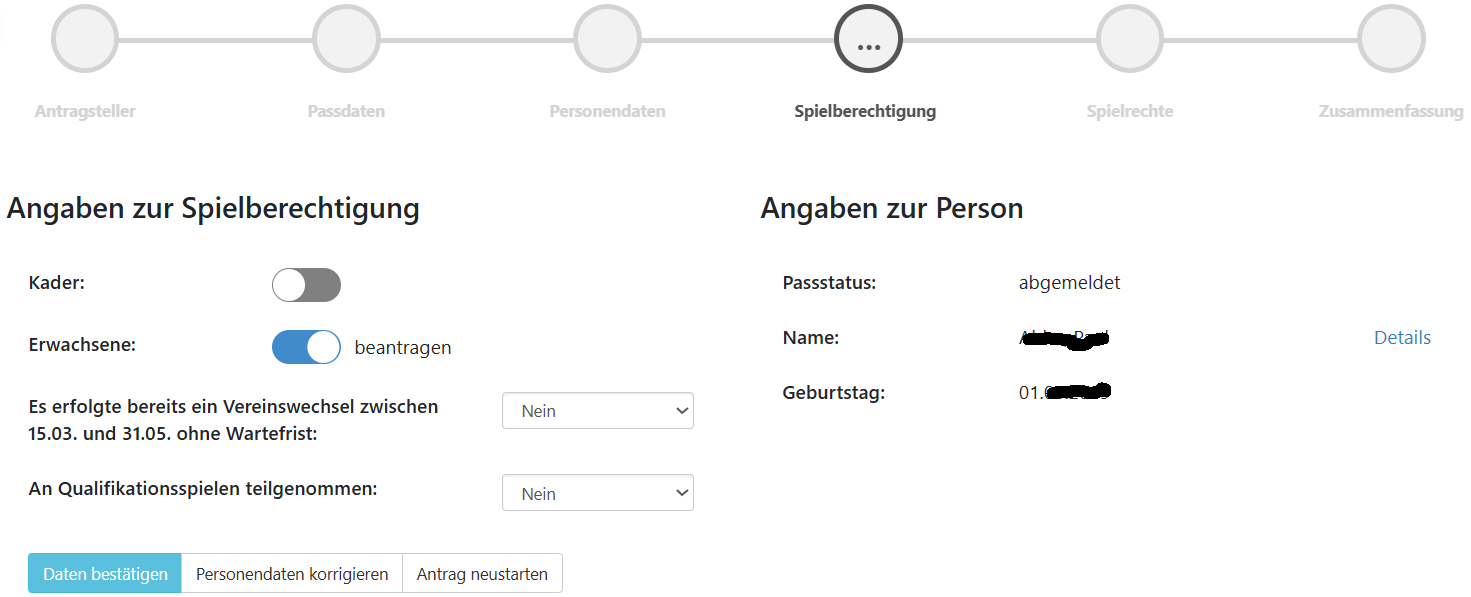Open the Details link next to Name
Image resolution: width=1471 pixels, height=597 pixels.
pyautogui.click(x=1402, y=338)
